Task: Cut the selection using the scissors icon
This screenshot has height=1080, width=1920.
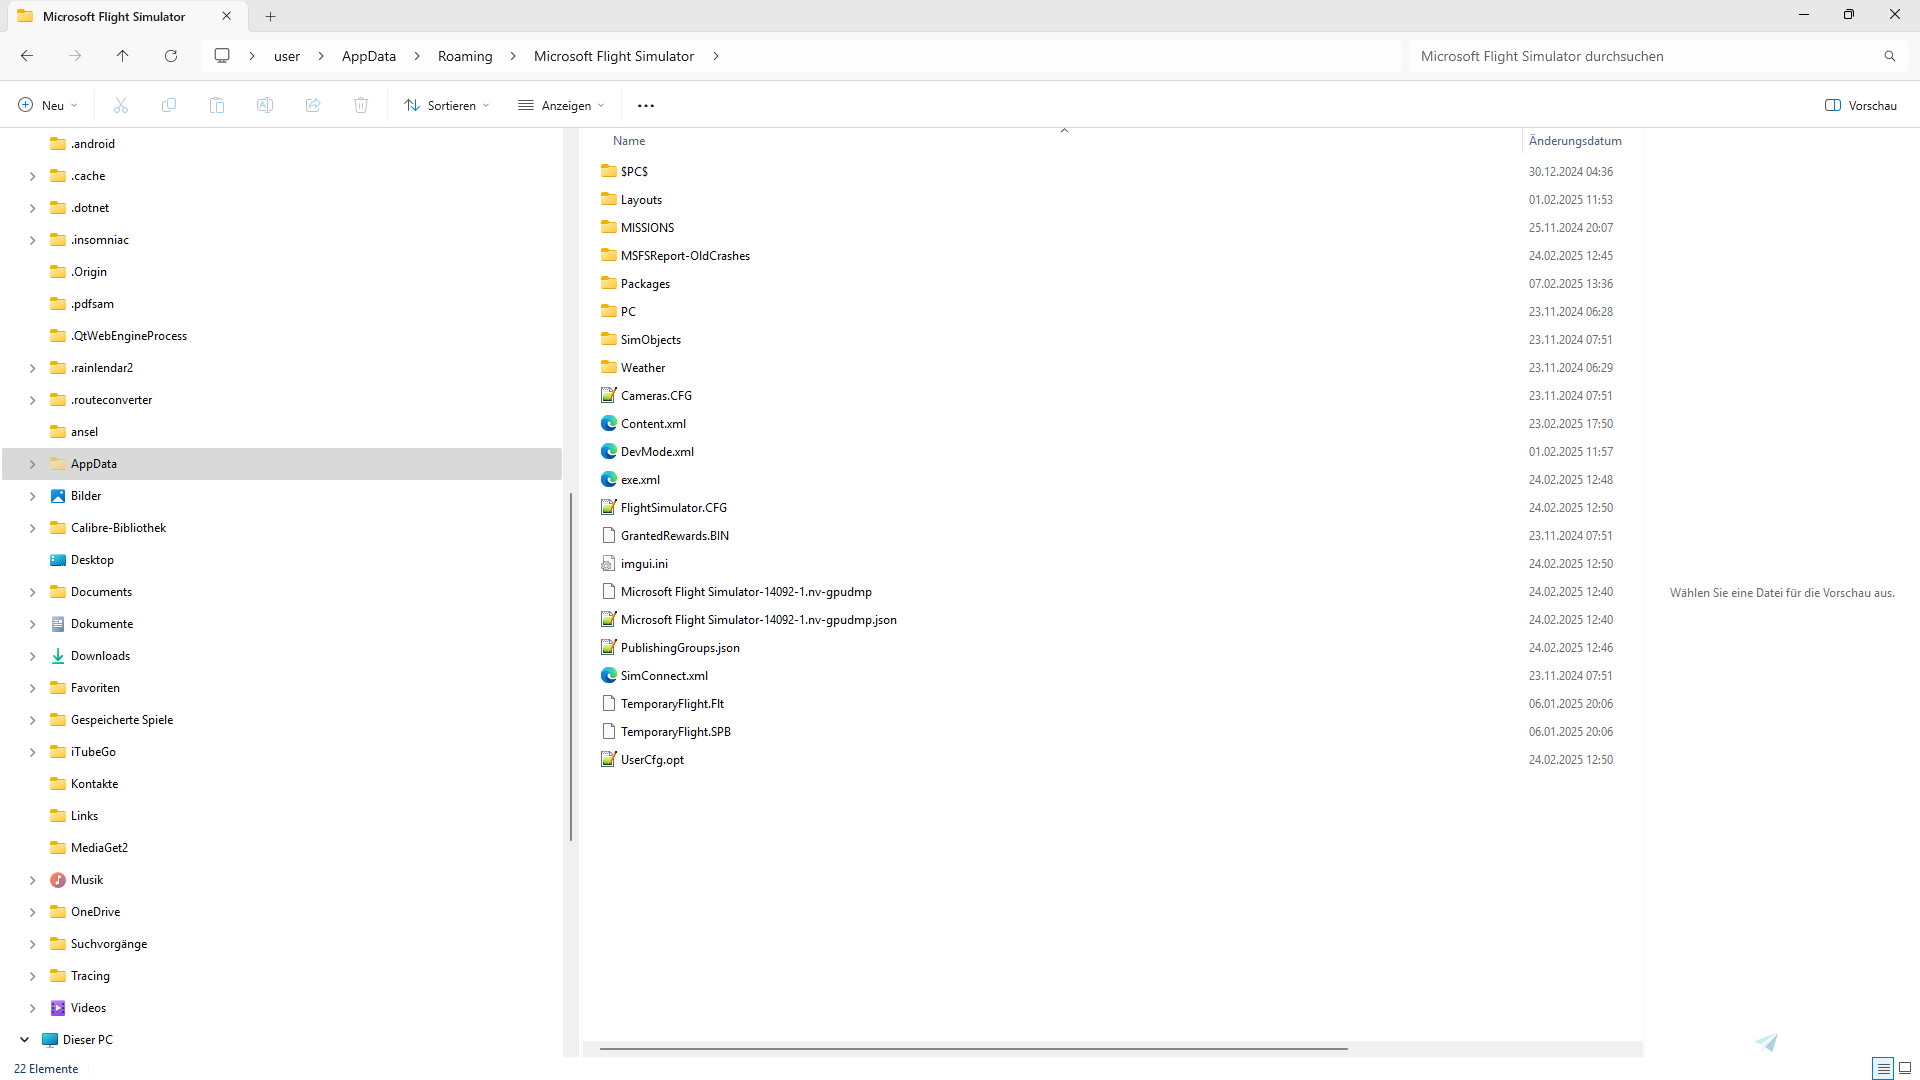Action: pyautogui.click(x=120, y=105)
